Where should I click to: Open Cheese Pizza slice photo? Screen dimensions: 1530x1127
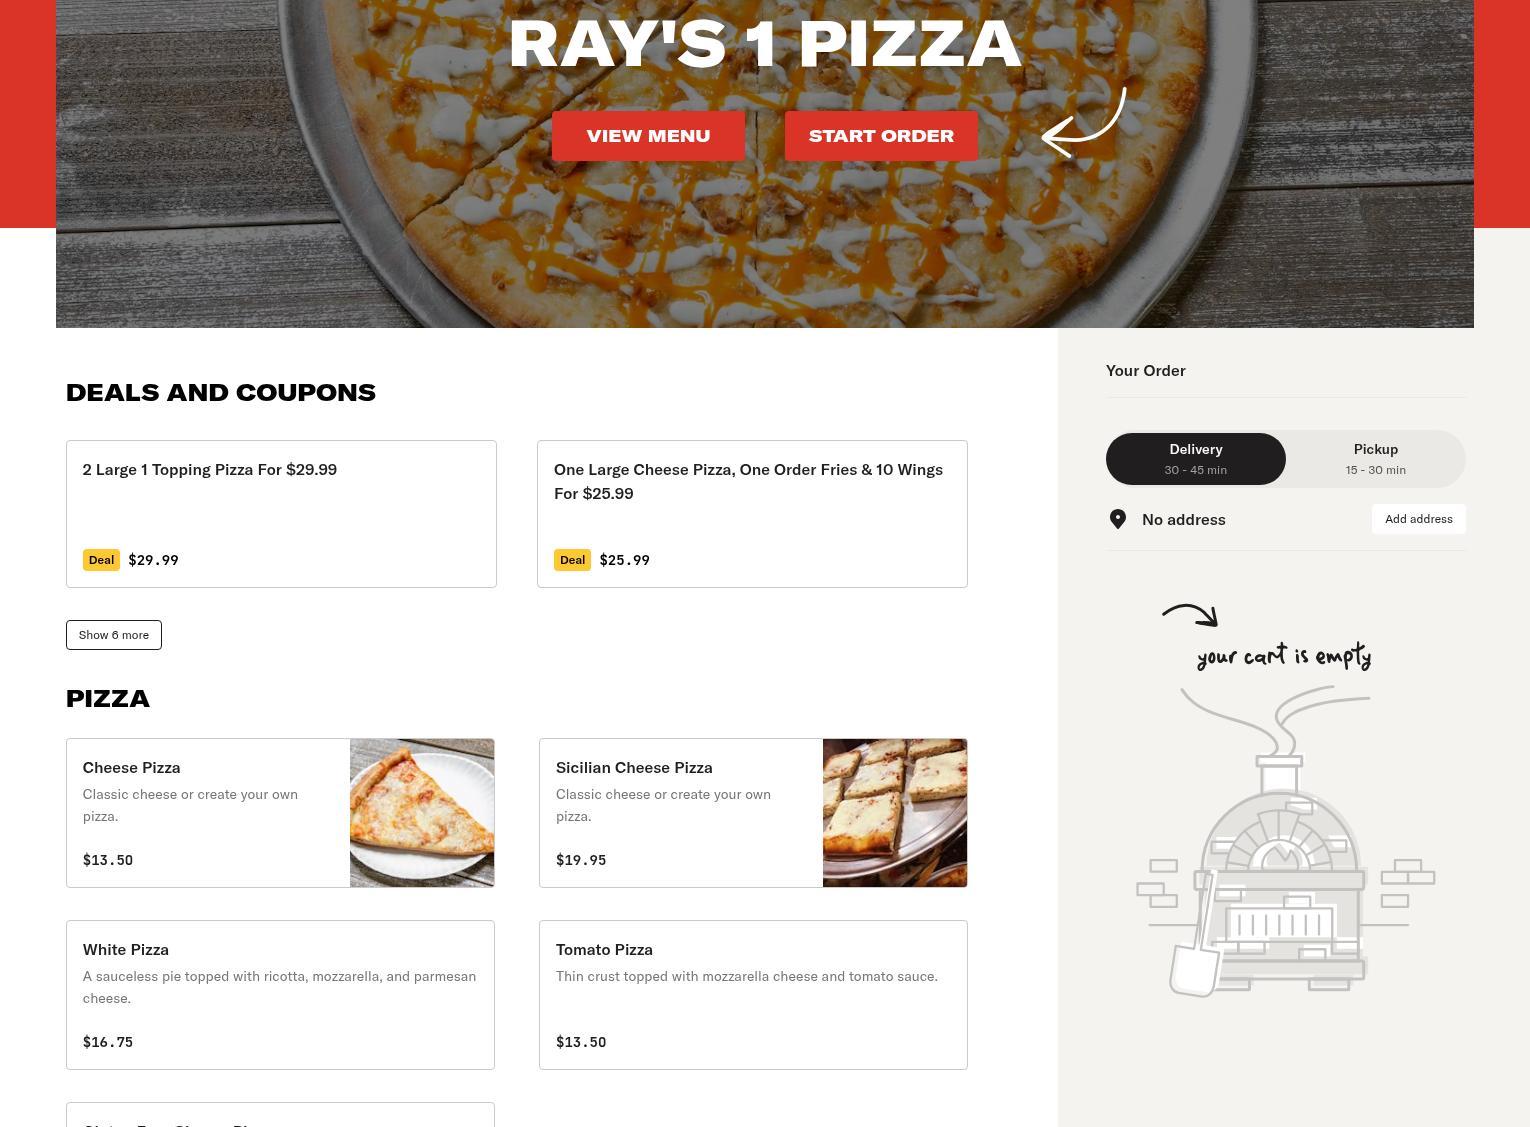[422, 813]
